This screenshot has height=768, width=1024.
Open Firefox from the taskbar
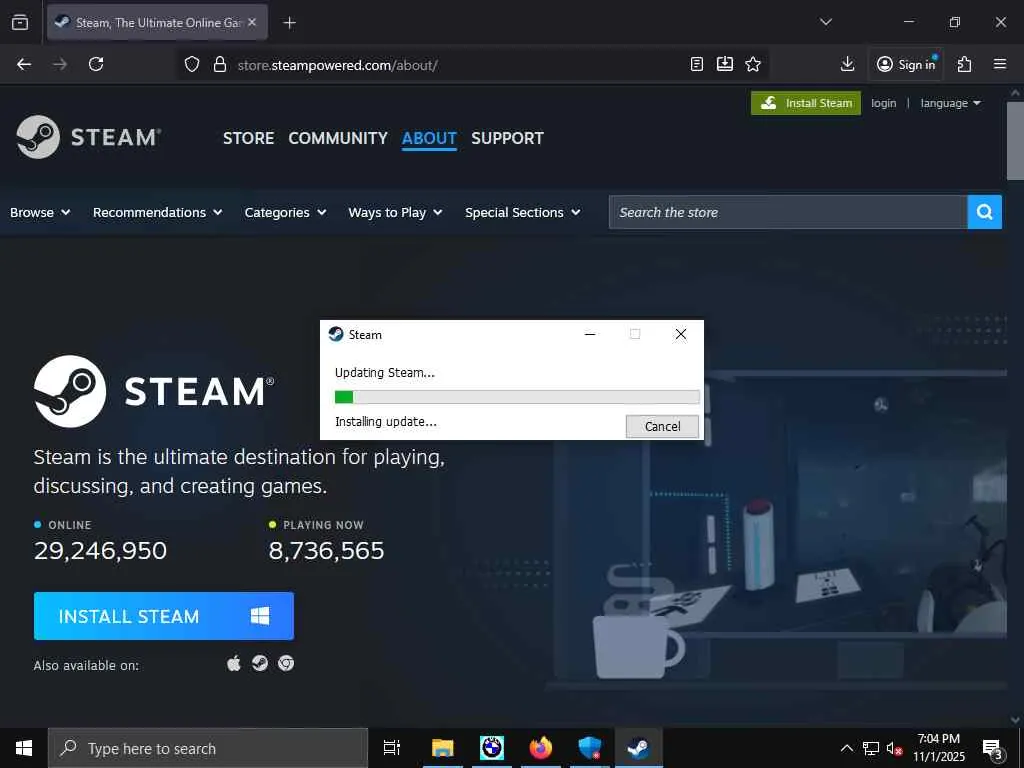541,748
